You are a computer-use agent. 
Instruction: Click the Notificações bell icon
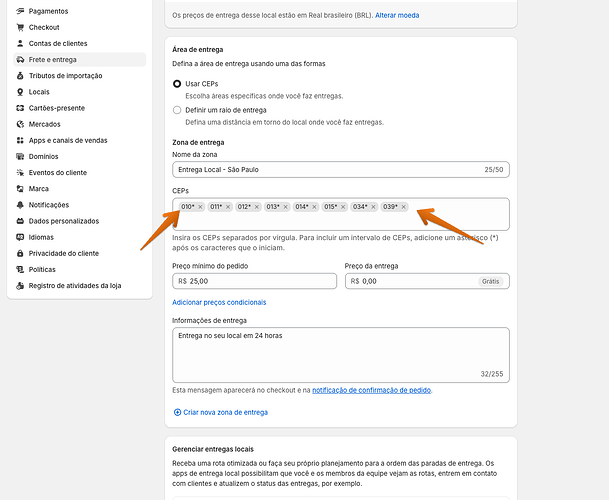click(19, 204)
